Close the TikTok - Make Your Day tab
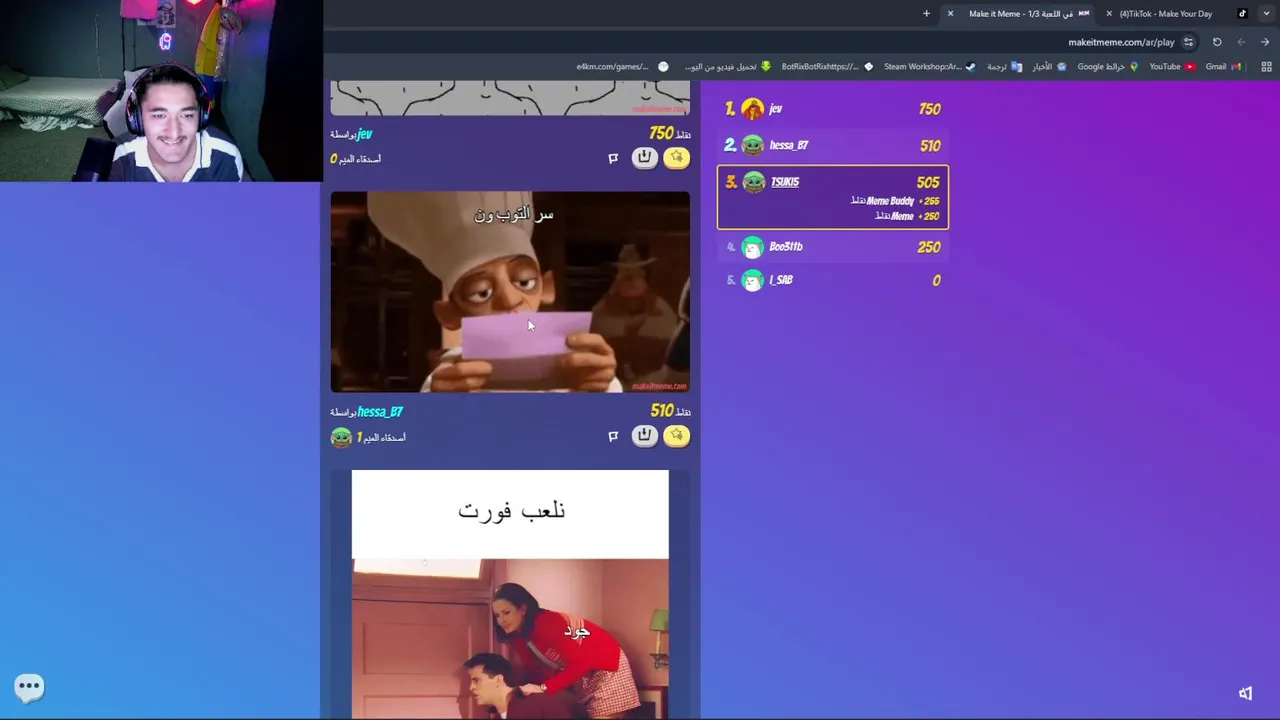Viewport: 1280px width, 720px height. (1109, 14)
